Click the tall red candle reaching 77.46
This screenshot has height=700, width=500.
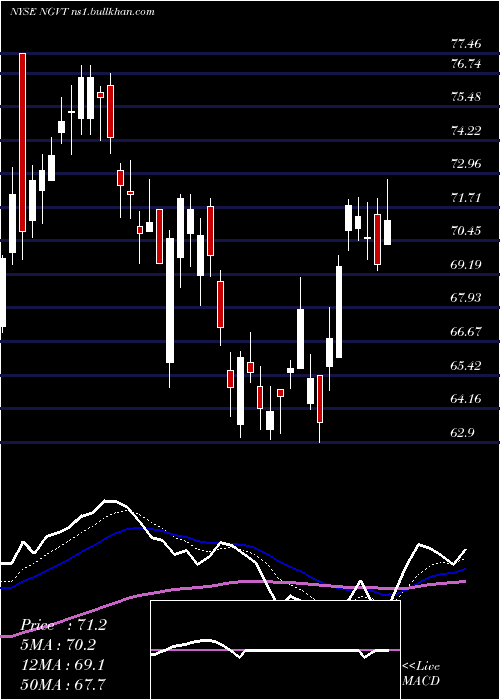22,142
